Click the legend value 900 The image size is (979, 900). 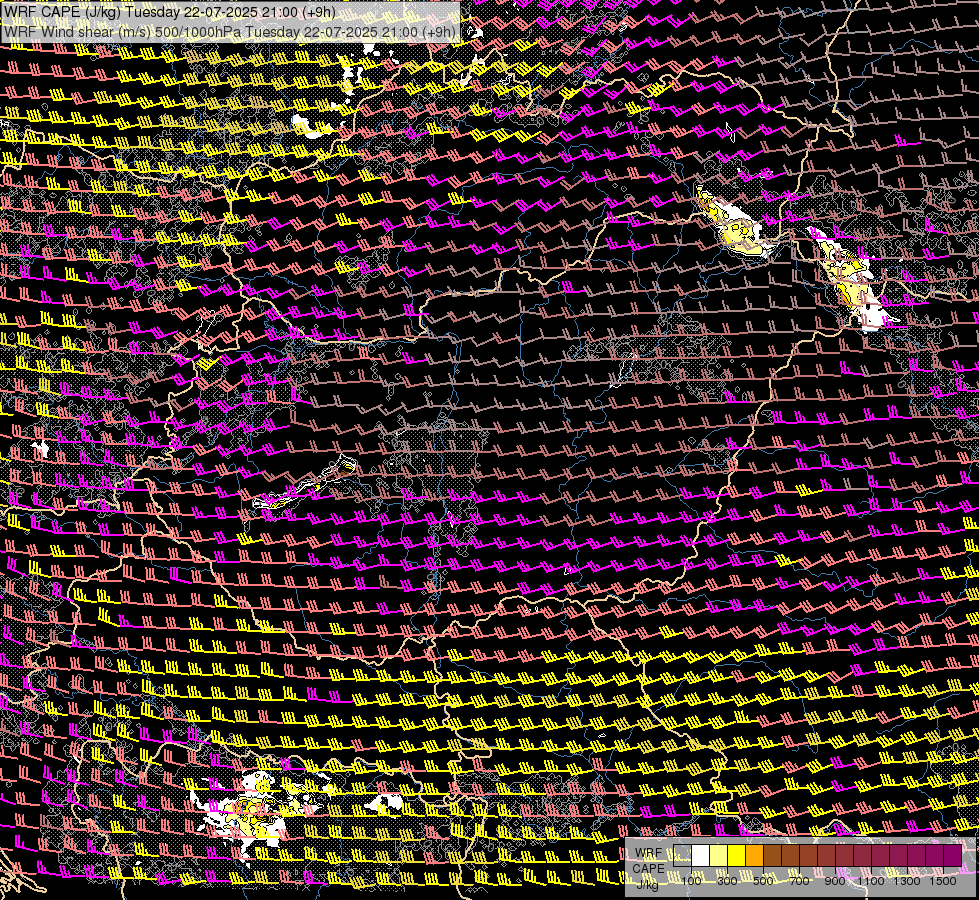[835, 881]
